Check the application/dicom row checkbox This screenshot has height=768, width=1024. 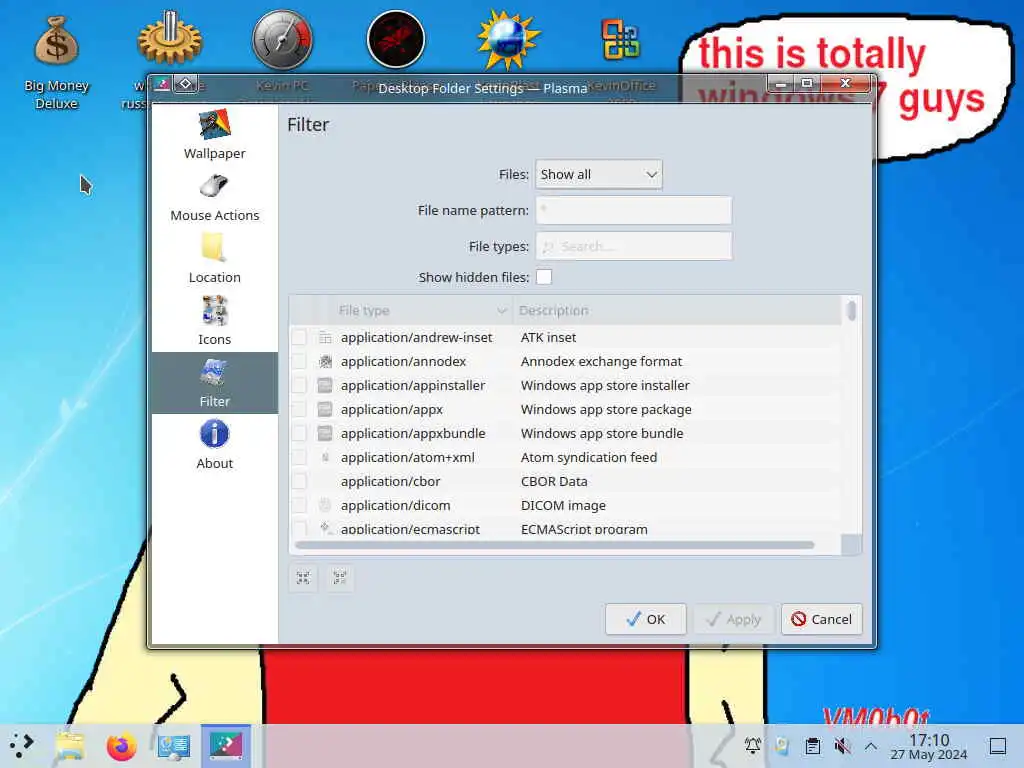click(x=299, y=505)
